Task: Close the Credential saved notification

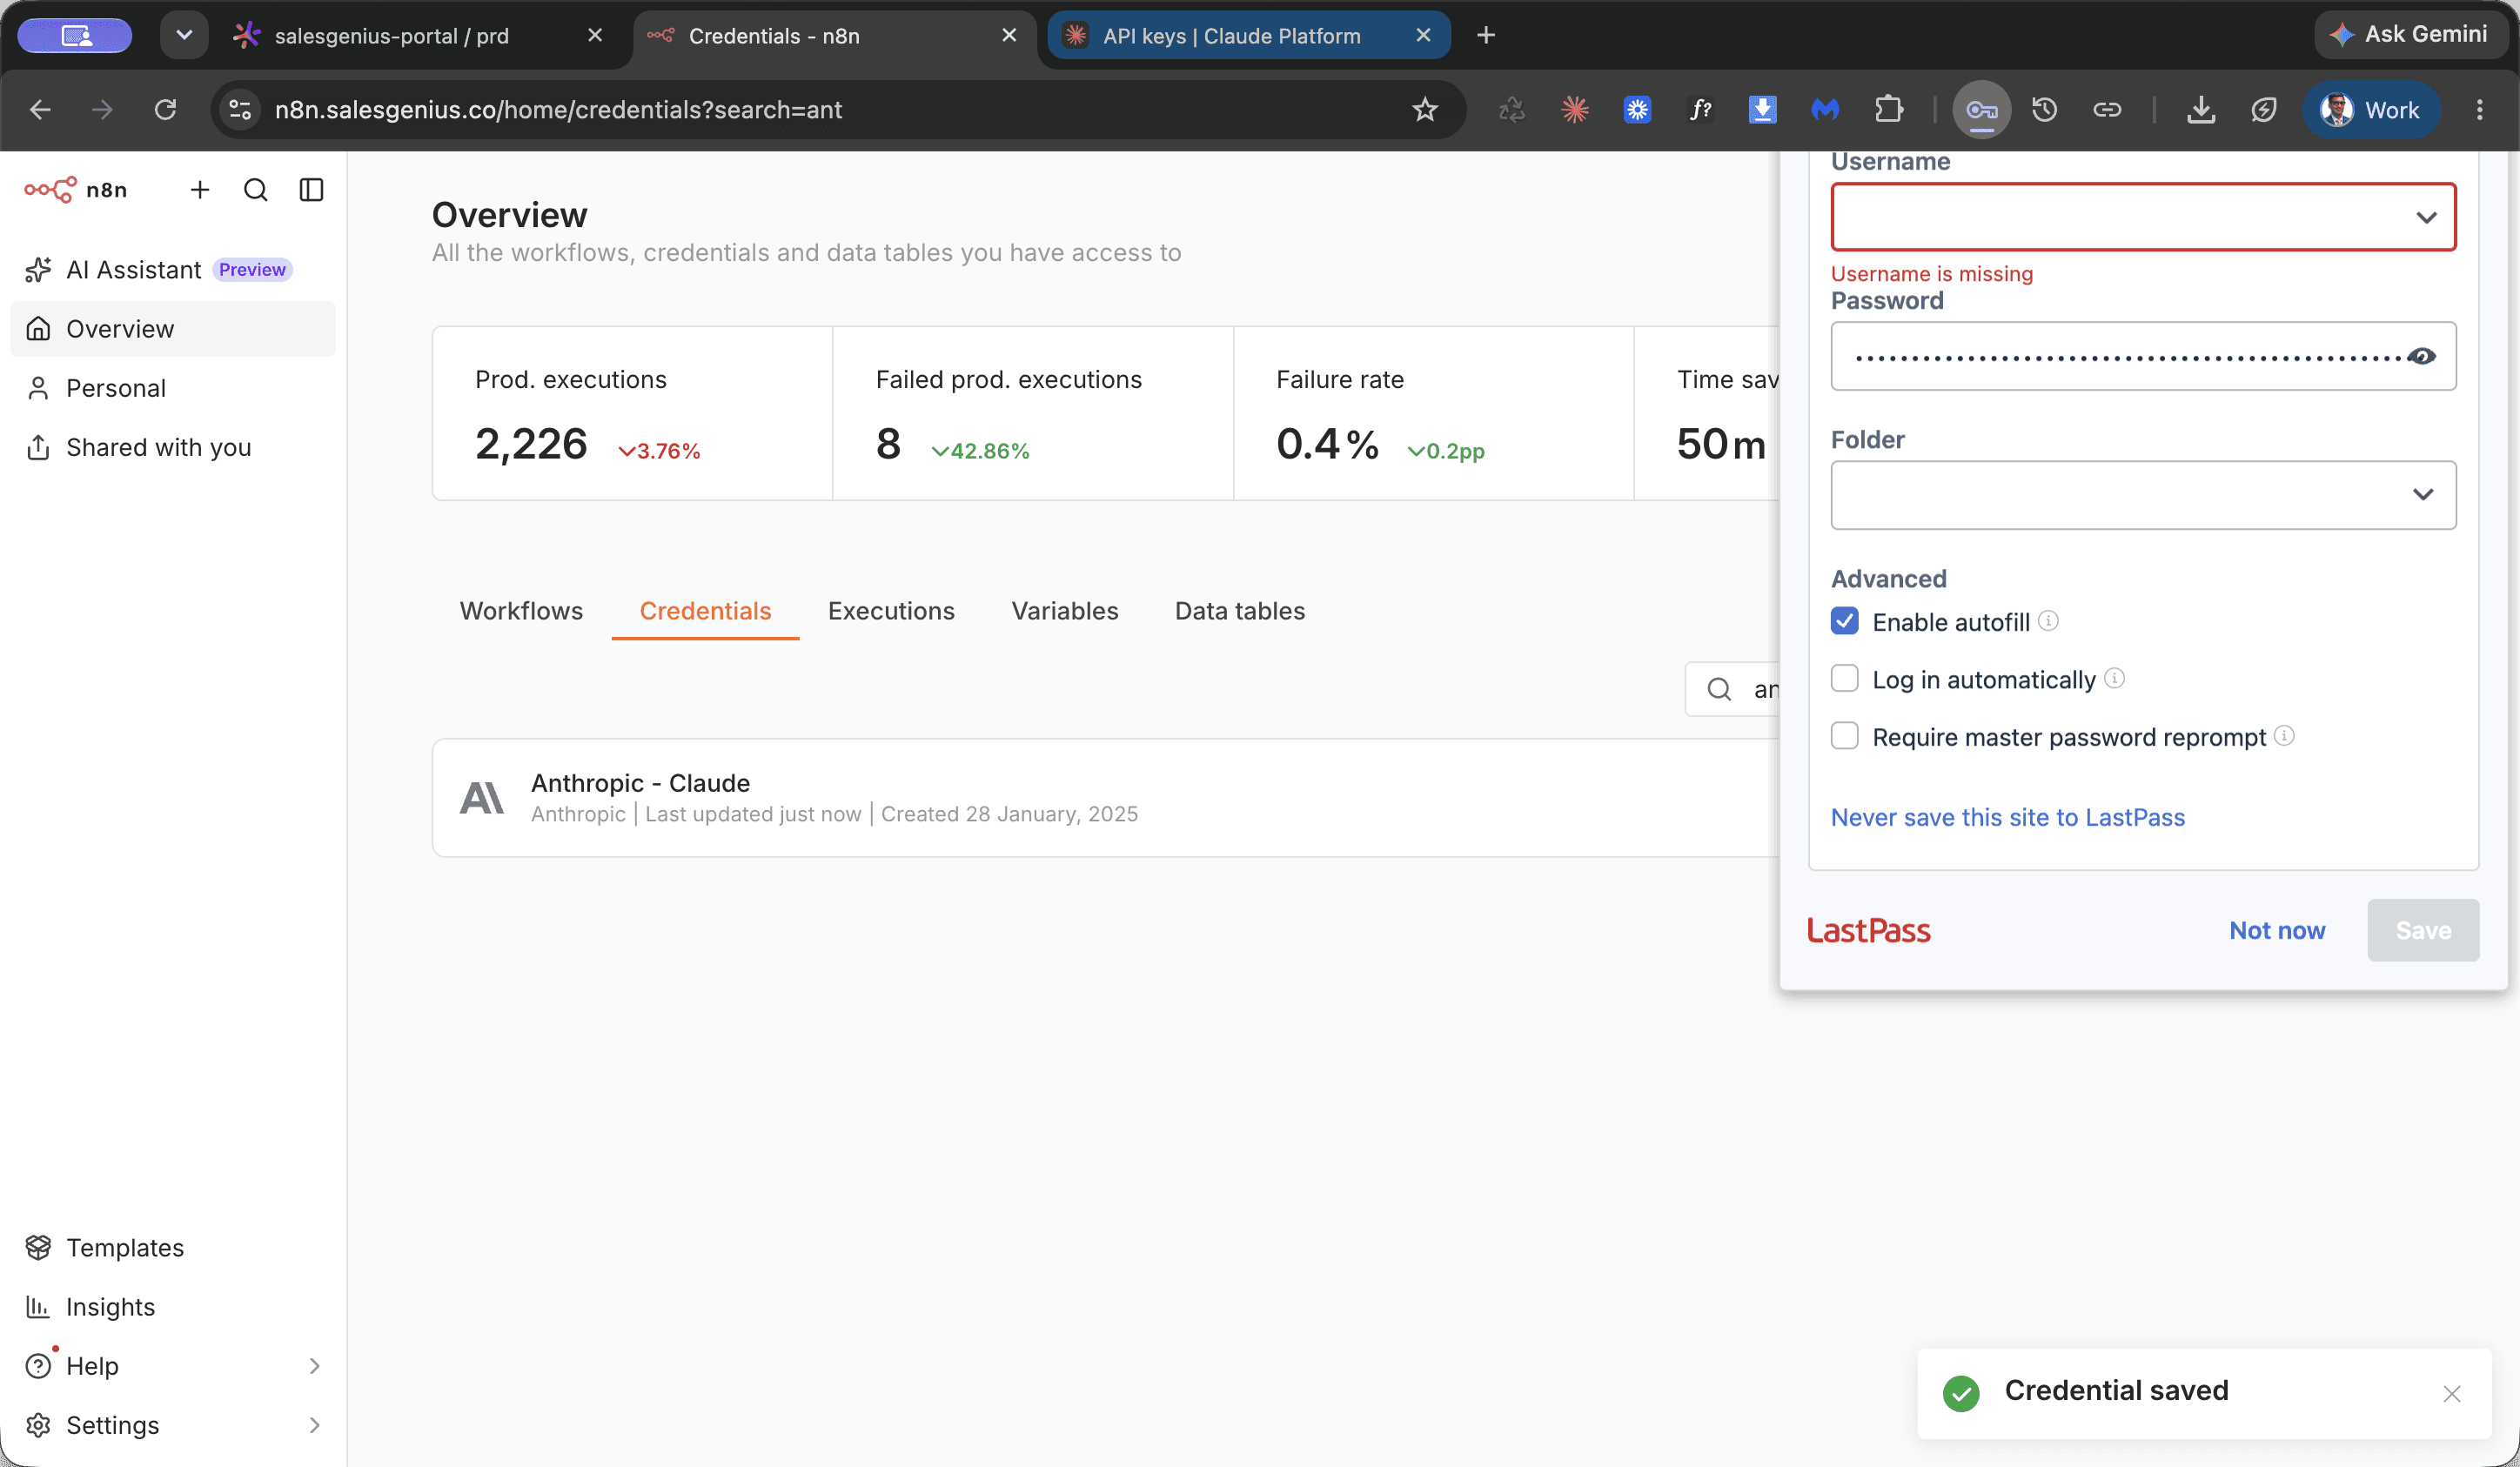Action: [x=2452, y=1393]
